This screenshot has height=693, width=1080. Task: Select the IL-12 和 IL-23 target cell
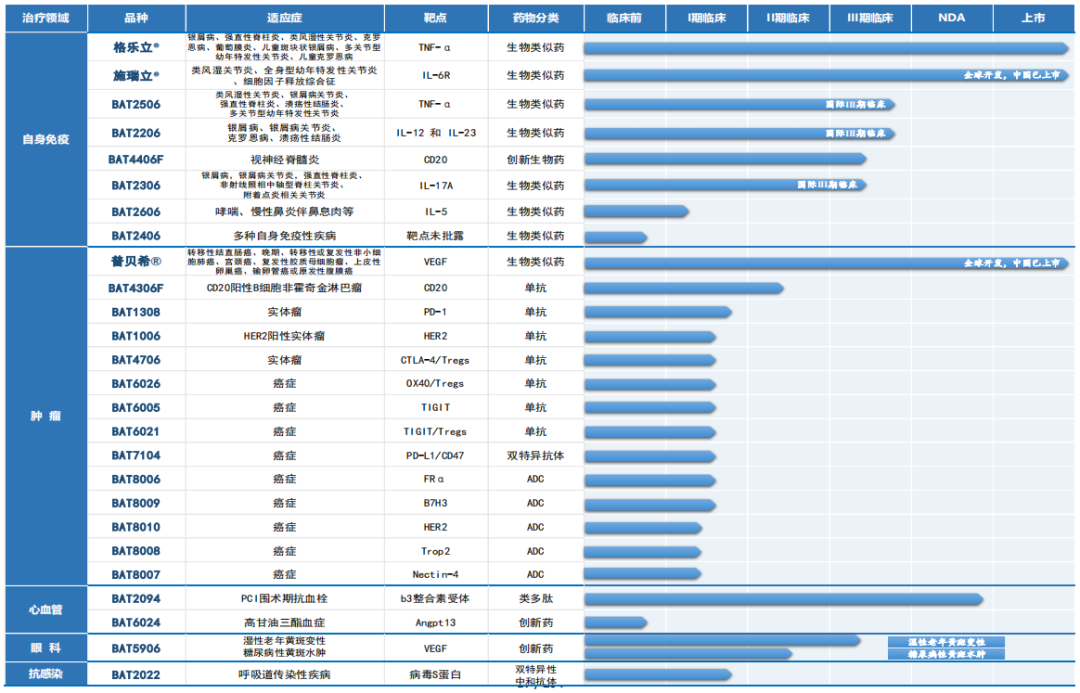point(436,133)
